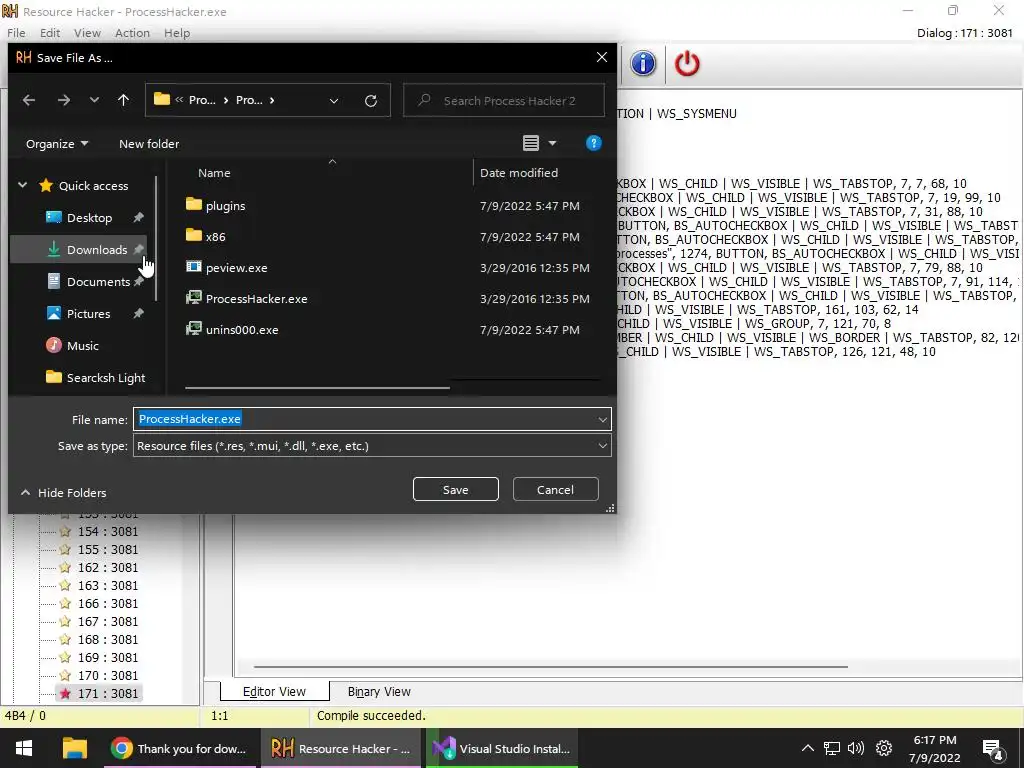Open the Windows Start menu
The width and height of the screenshot is (1024, 768).
click(24, 748)
